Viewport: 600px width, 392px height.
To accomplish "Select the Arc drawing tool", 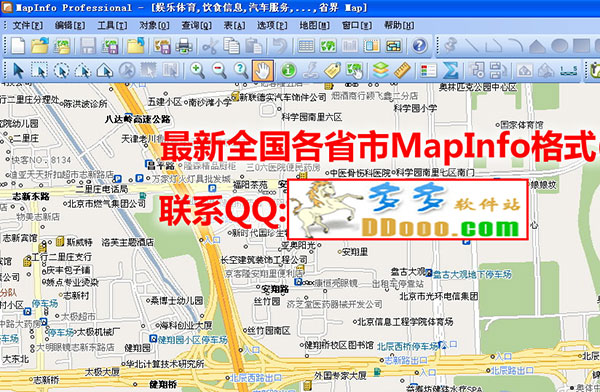I will point(515,46).
